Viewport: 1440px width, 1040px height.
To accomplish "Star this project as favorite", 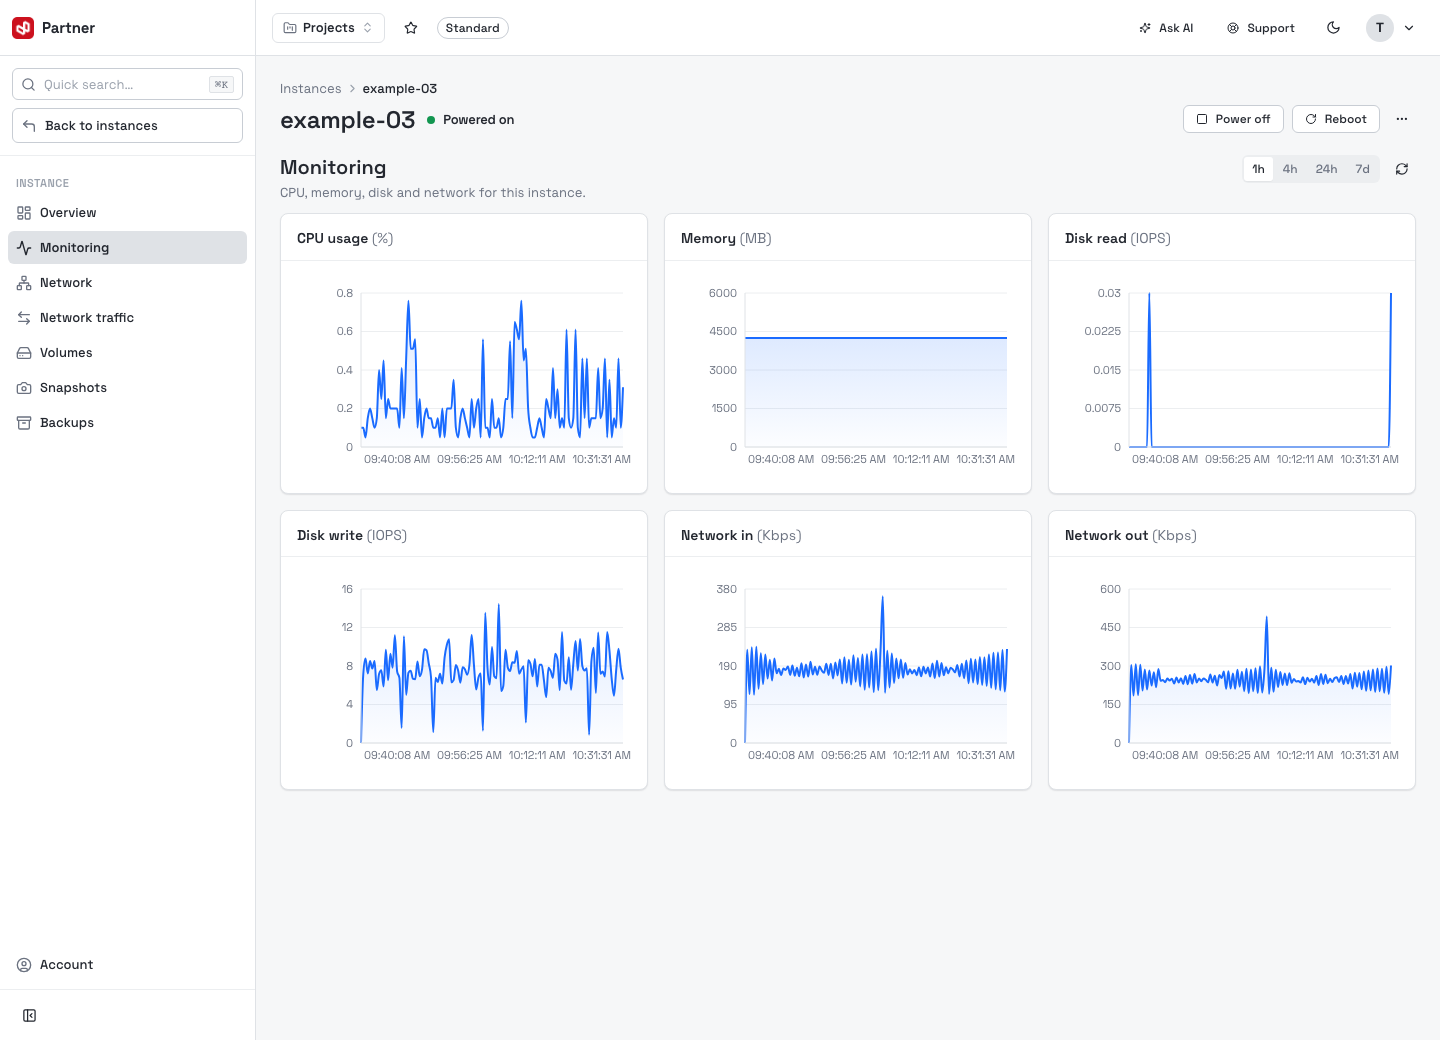I will point(411,28).
